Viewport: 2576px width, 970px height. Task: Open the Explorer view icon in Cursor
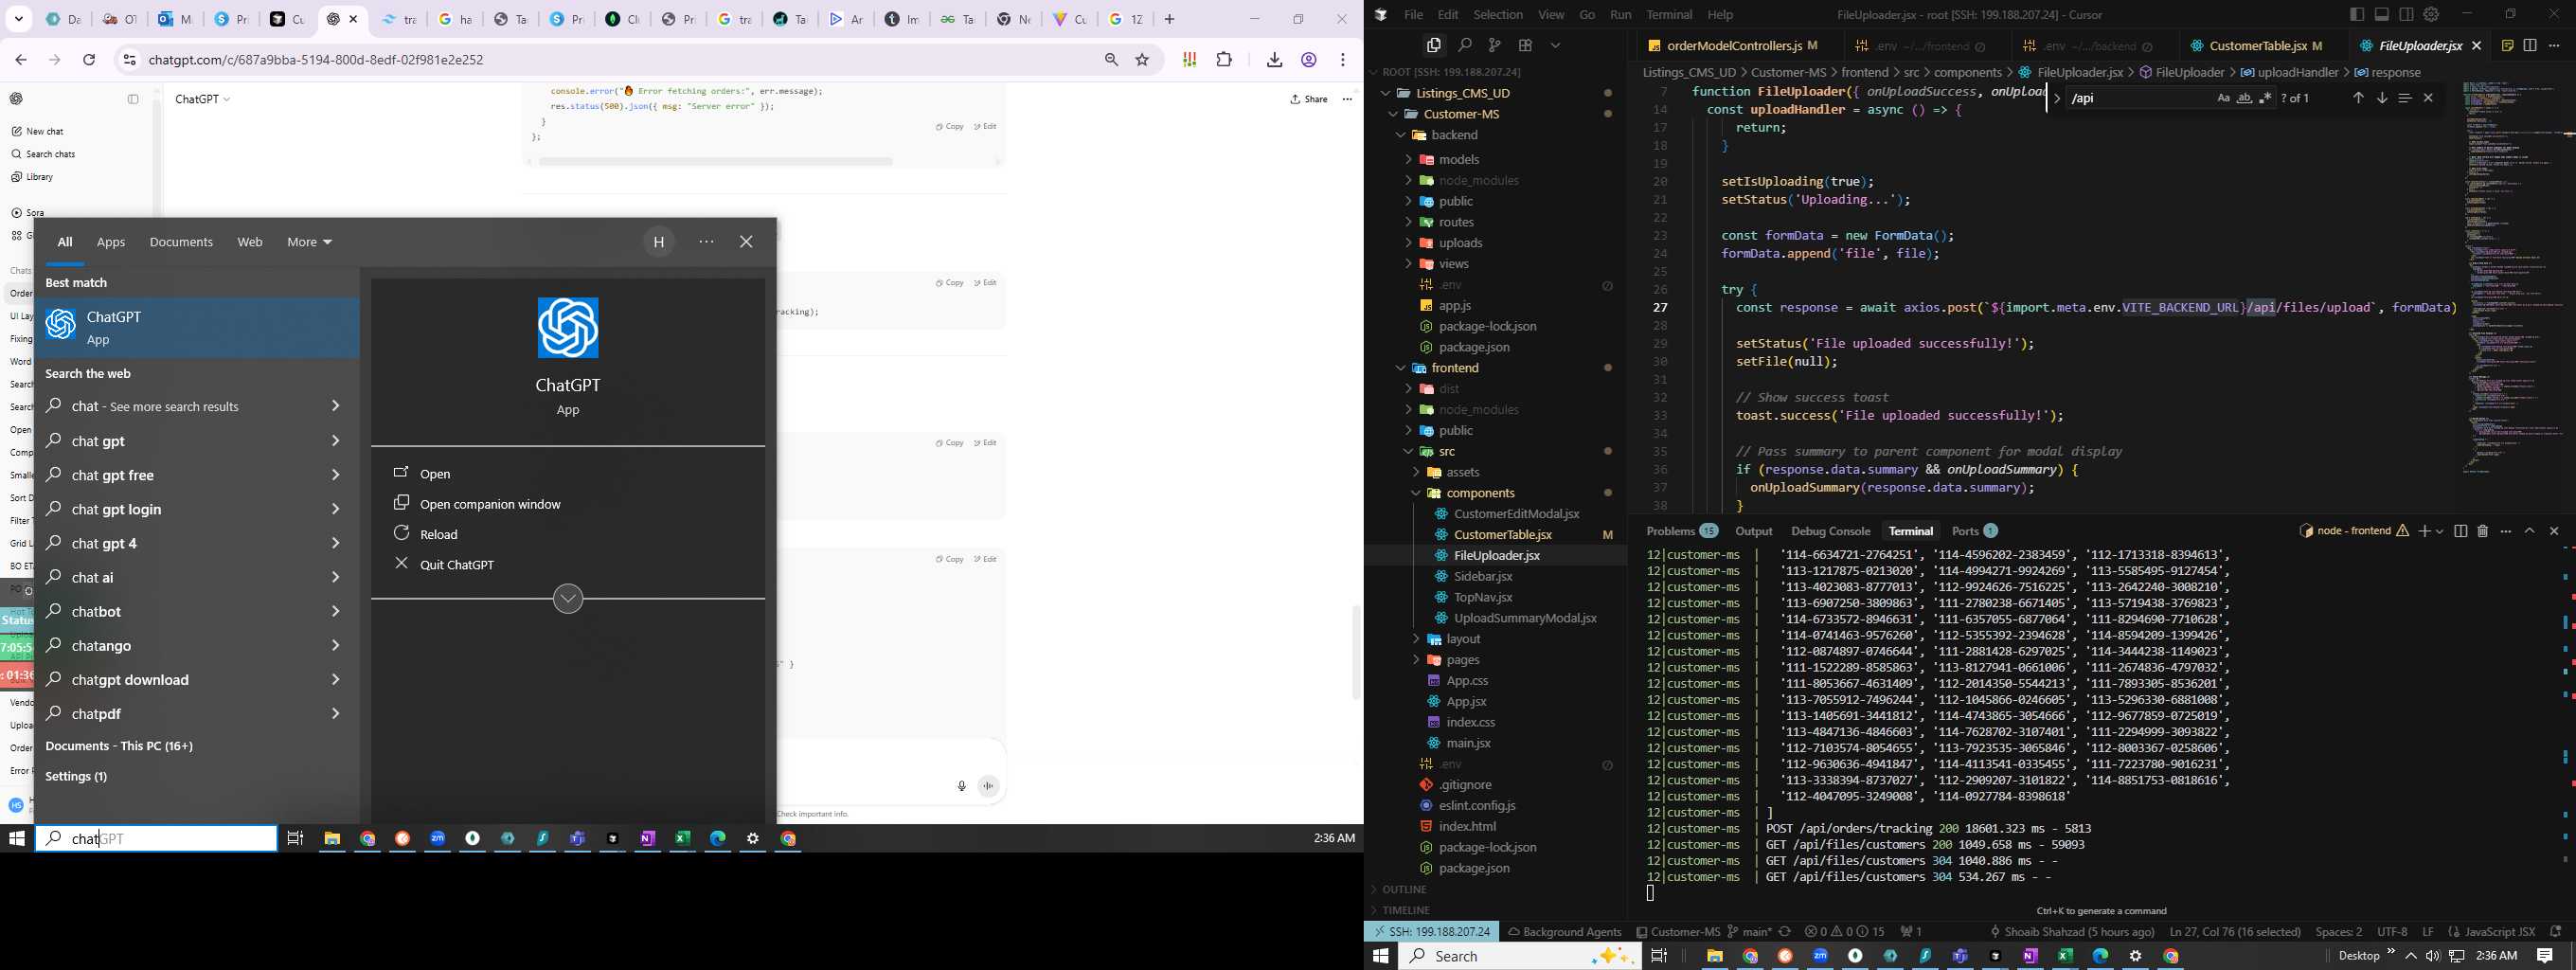click(x=1434, y=45)
